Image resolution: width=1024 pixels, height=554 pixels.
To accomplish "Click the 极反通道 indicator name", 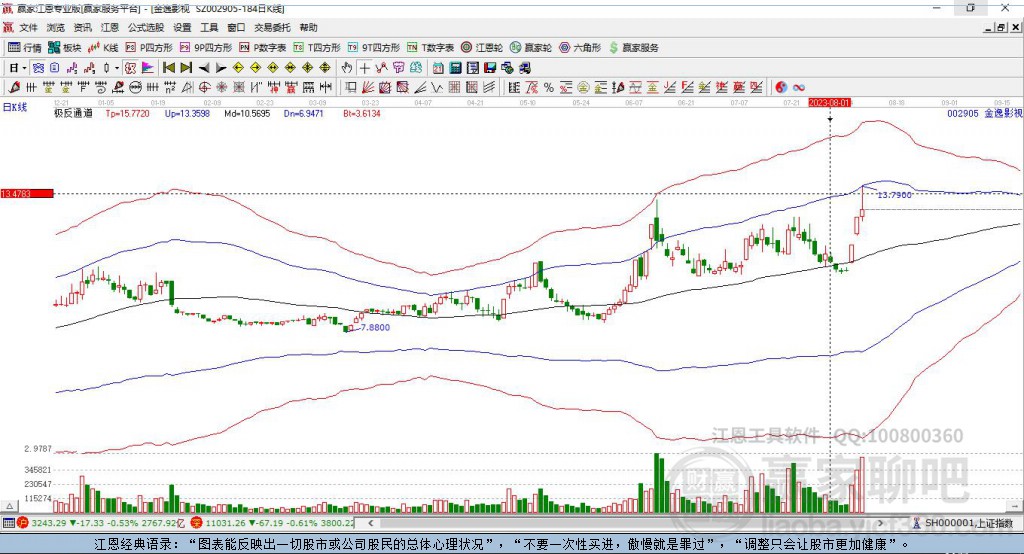I will tap(73, 113).
